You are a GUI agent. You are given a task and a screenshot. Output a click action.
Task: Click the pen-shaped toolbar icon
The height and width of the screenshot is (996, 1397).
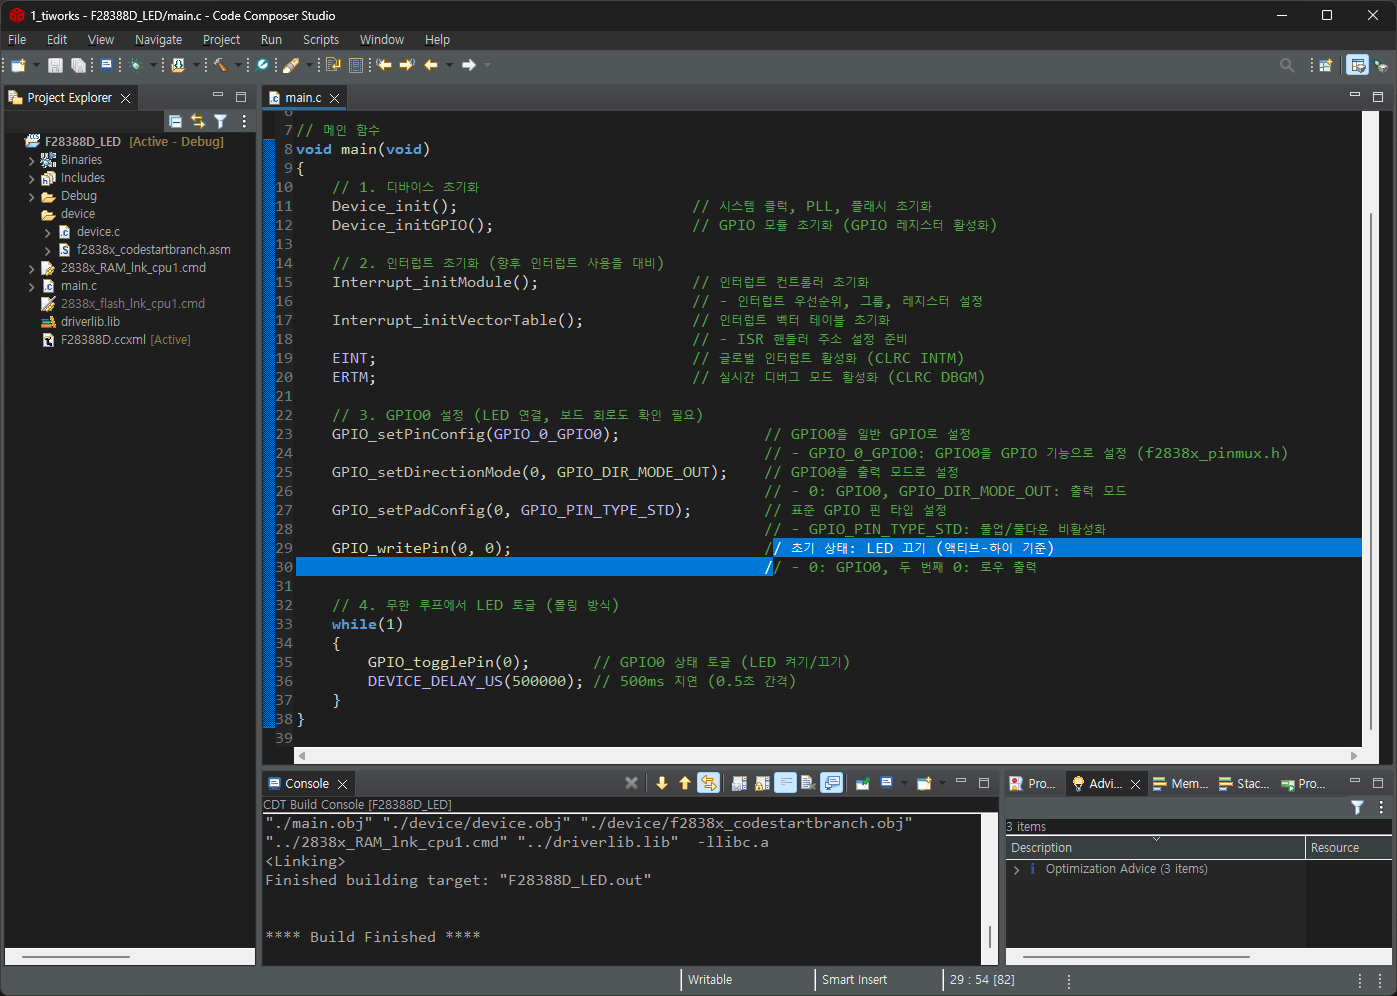pos(291,65)
